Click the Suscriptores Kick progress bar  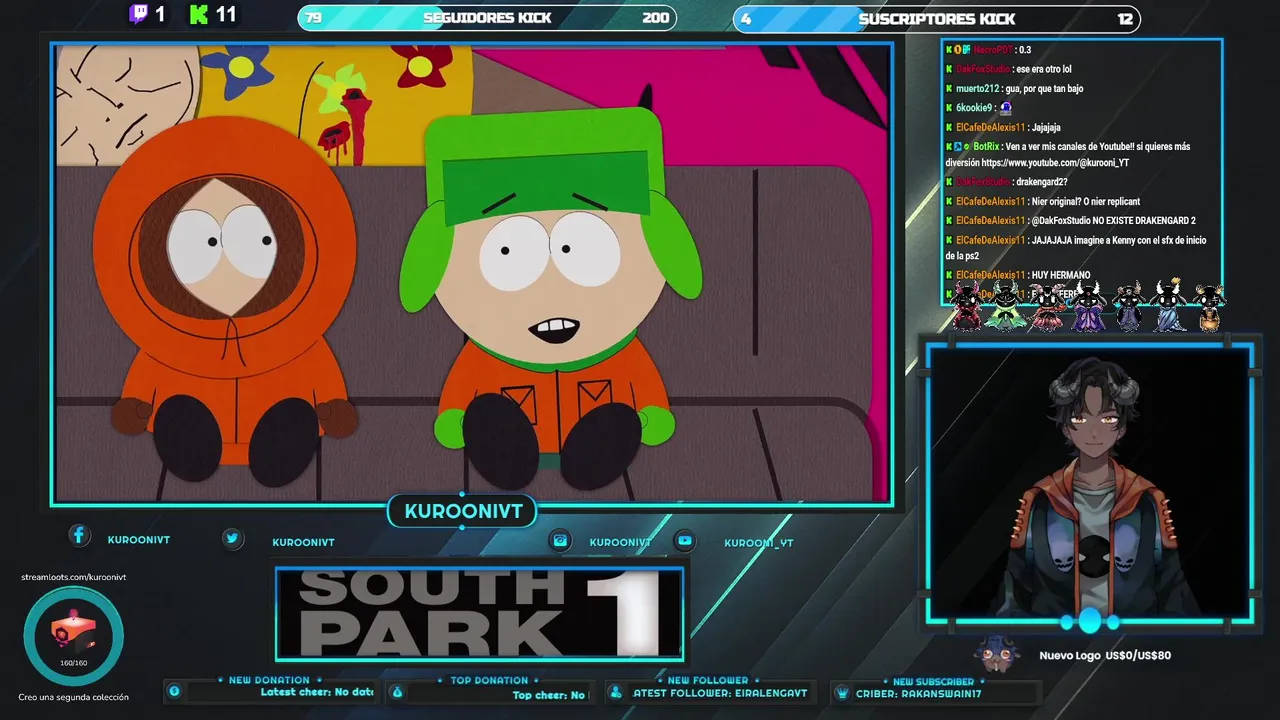[x=937, y=18]
